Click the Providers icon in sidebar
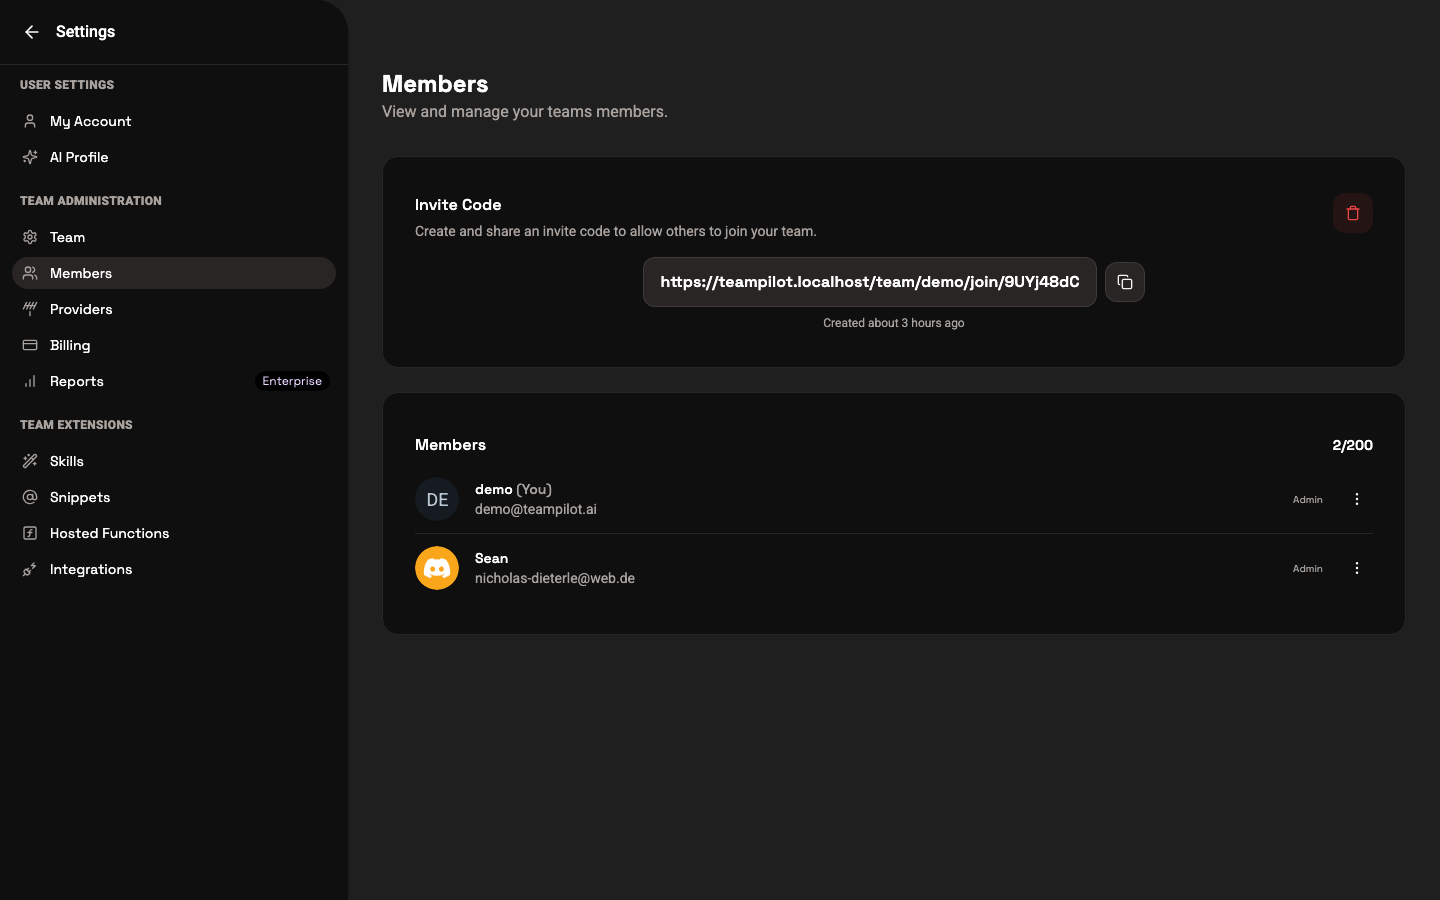1440x900 pixels. coord(30,309)
